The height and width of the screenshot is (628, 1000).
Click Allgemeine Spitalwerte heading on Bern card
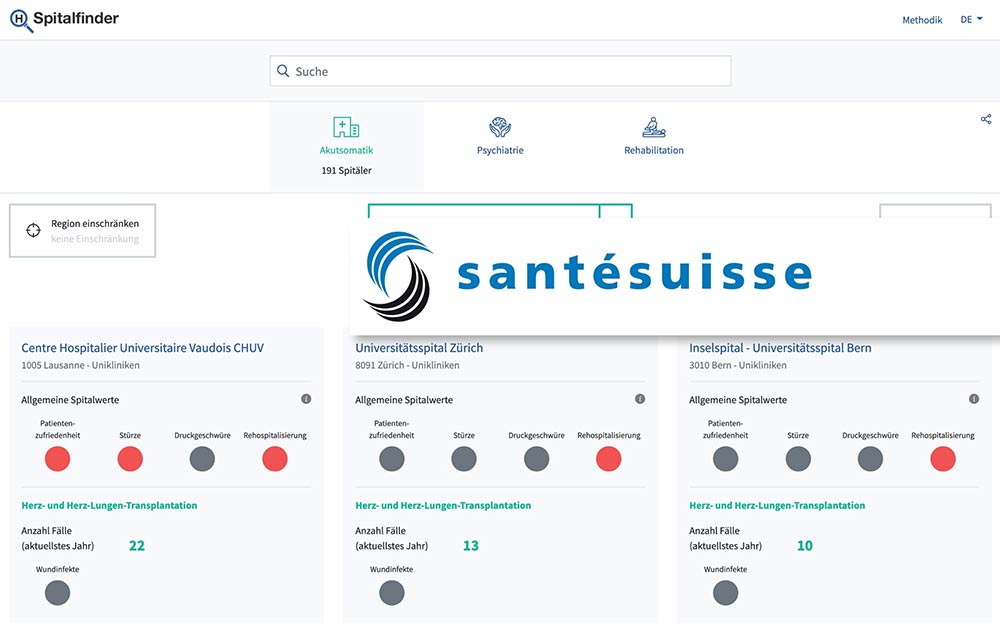tap(738, 400)
